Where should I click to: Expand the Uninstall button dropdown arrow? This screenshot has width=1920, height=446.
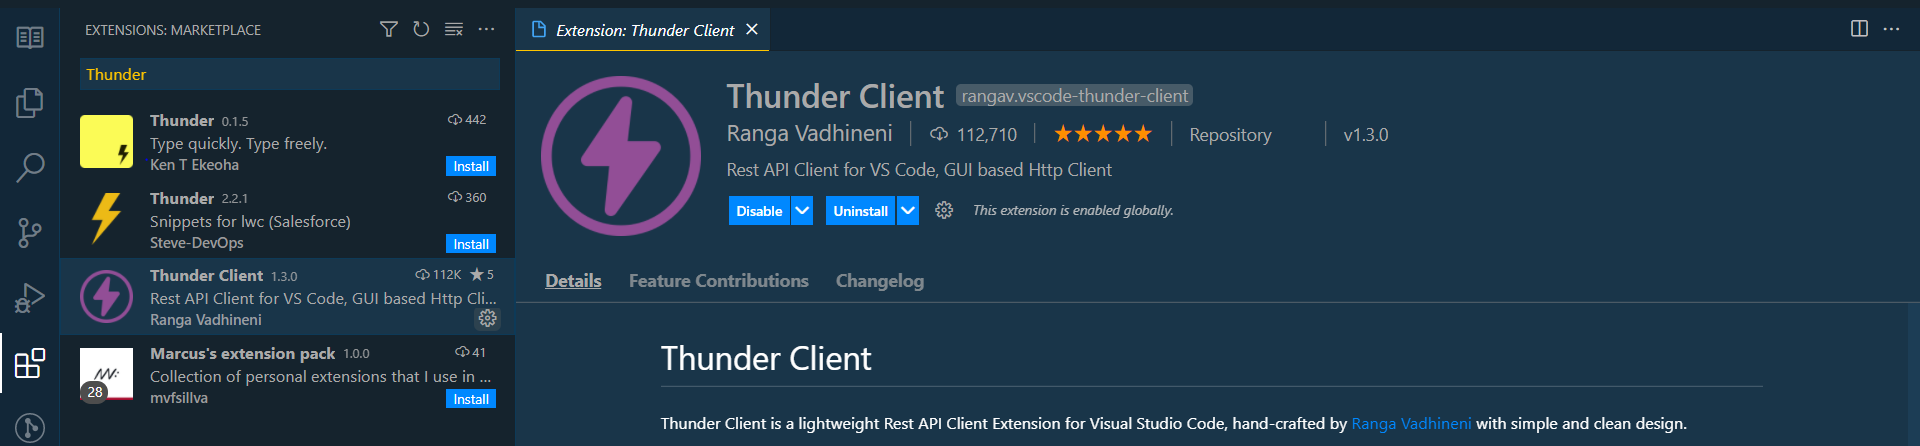907,211
